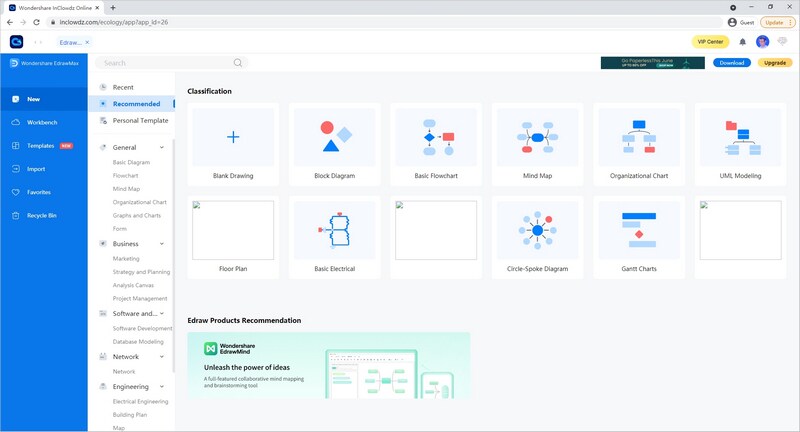Open the Circle-Spoke Diagram template
The width and height of the screenshot is (800, 432).
(x=537, y=237)
